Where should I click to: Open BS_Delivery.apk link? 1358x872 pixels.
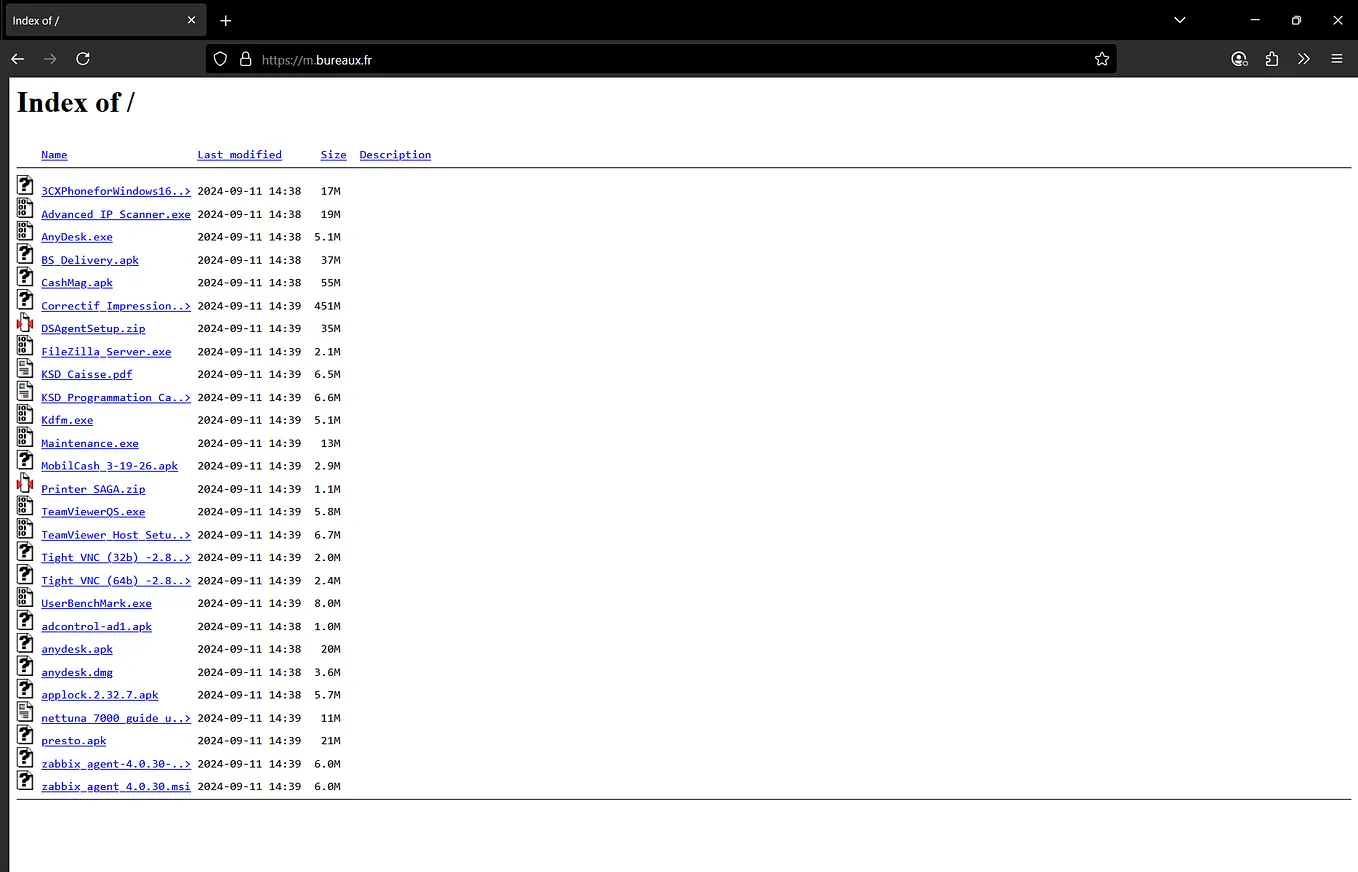click(x=90, y=260)
